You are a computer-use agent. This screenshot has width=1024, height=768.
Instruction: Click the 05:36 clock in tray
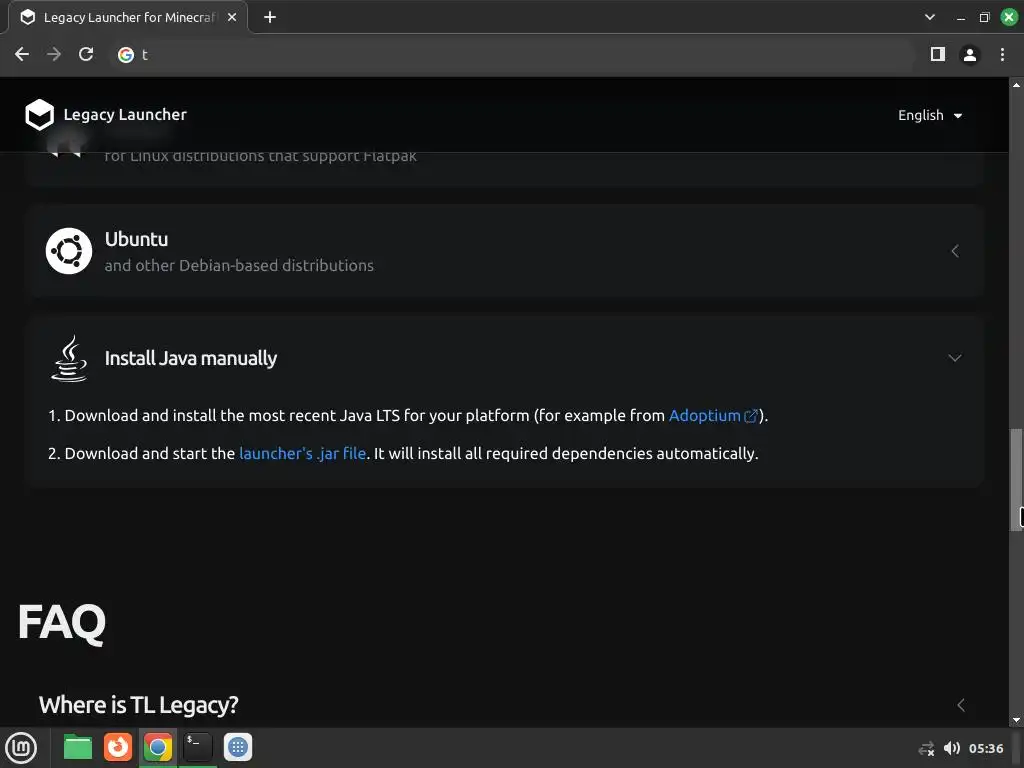pos(985,748)
